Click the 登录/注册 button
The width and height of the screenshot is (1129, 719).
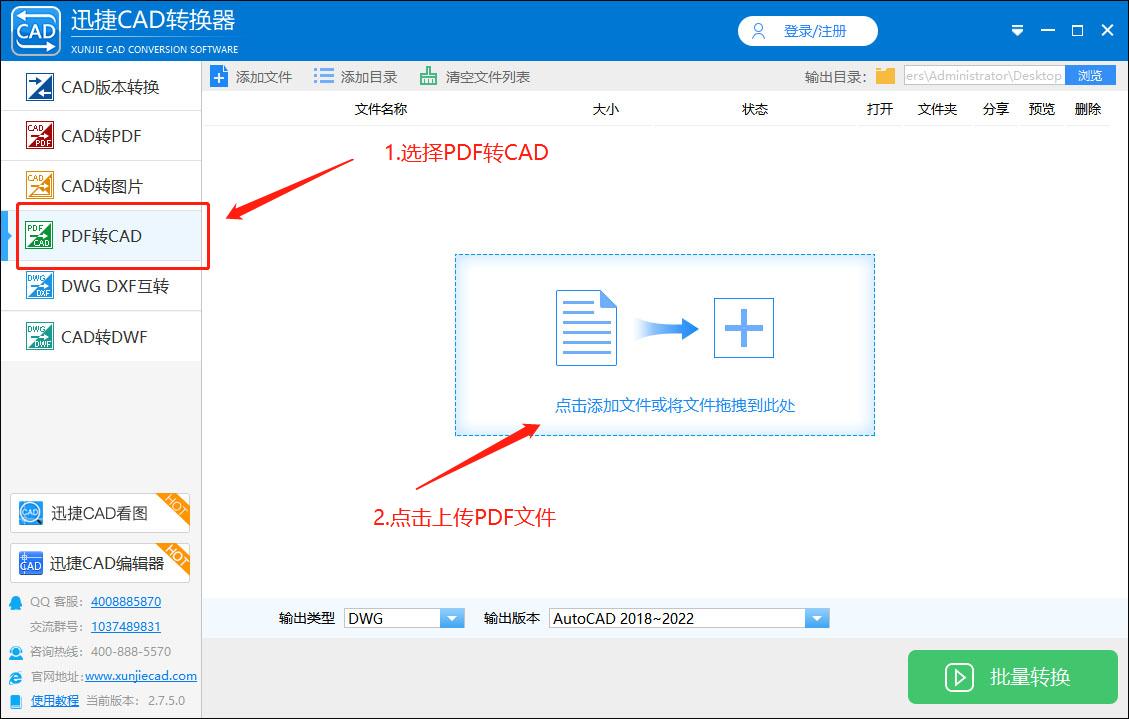click(x=807, y=31)
